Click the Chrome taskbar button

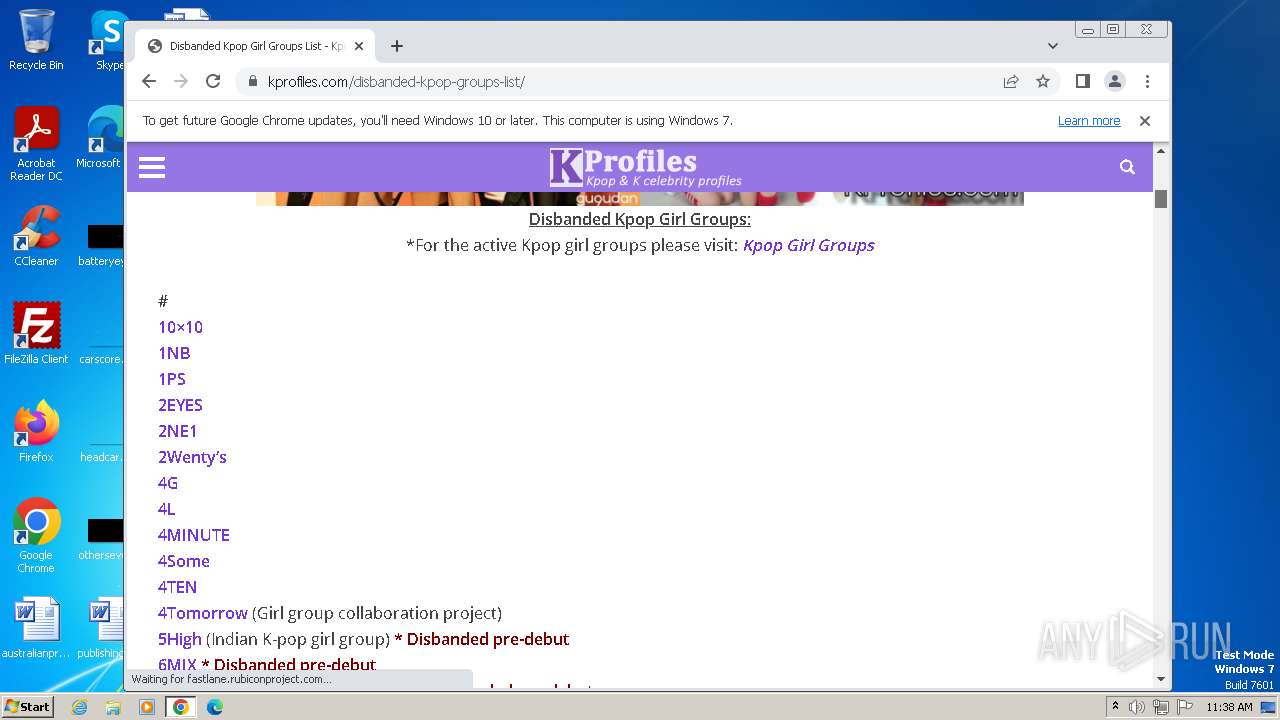[180, 707]
